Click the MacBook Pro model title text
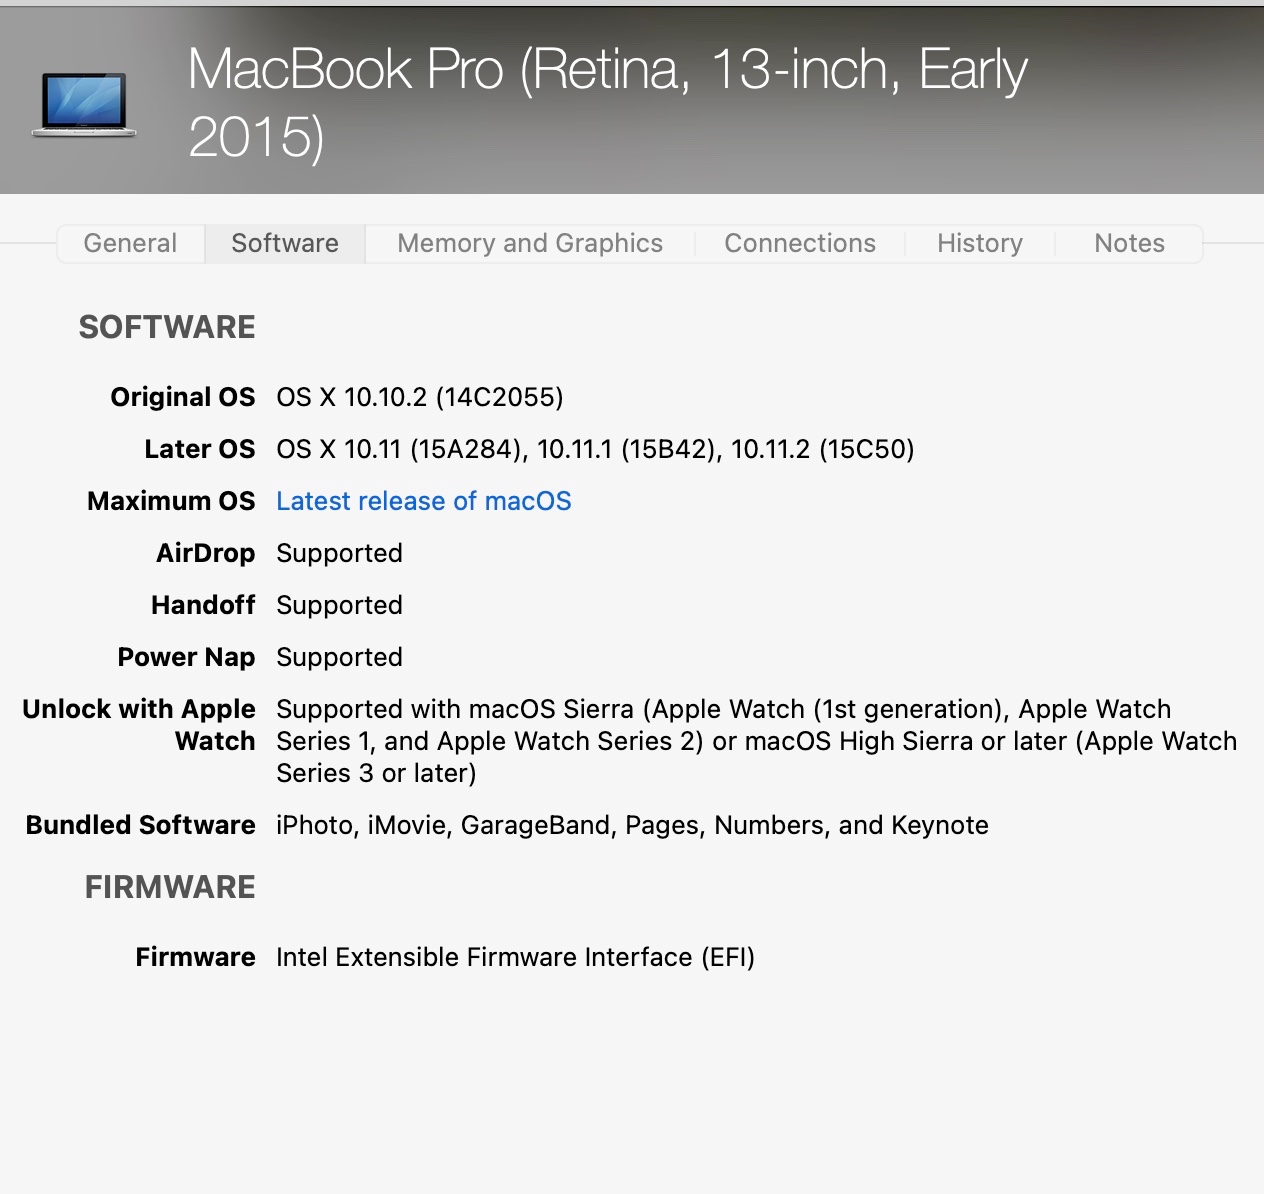This screenshot has width=1264, height=1194. coord(608,102)
